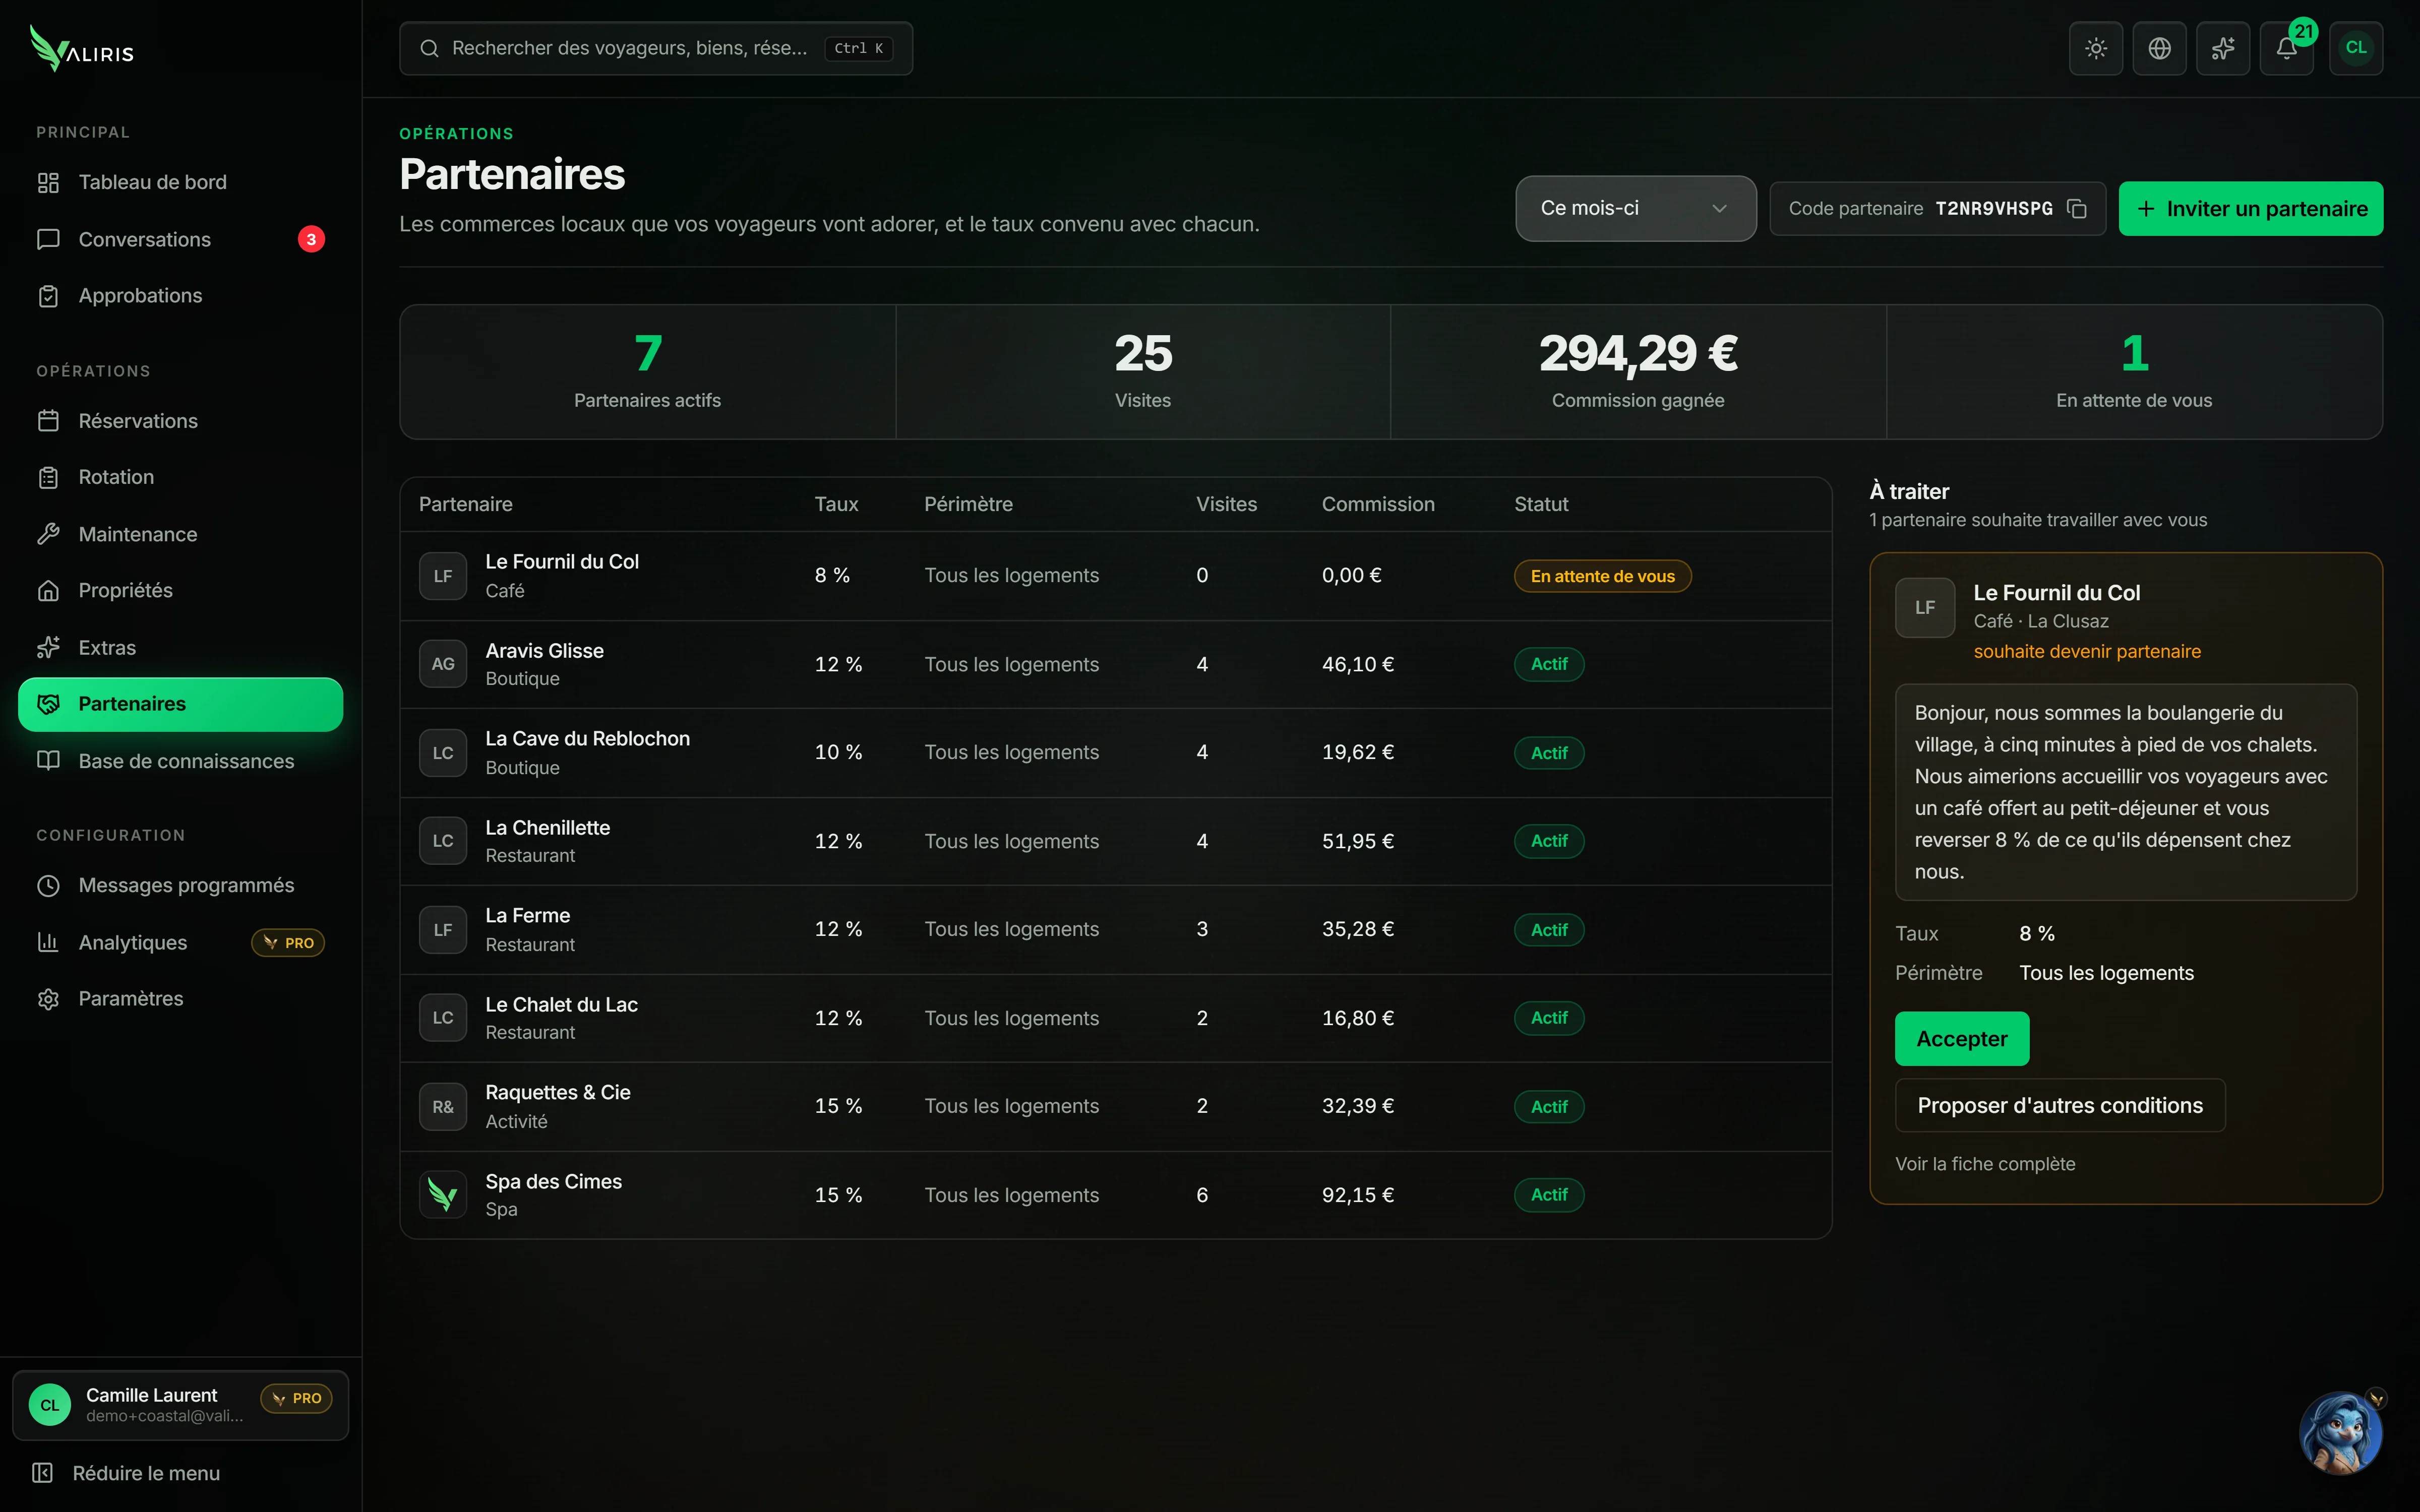This screenshot has width=2420, height=1512.
Task: Select La Ferme restaurant row
Action: [1115, 930]
